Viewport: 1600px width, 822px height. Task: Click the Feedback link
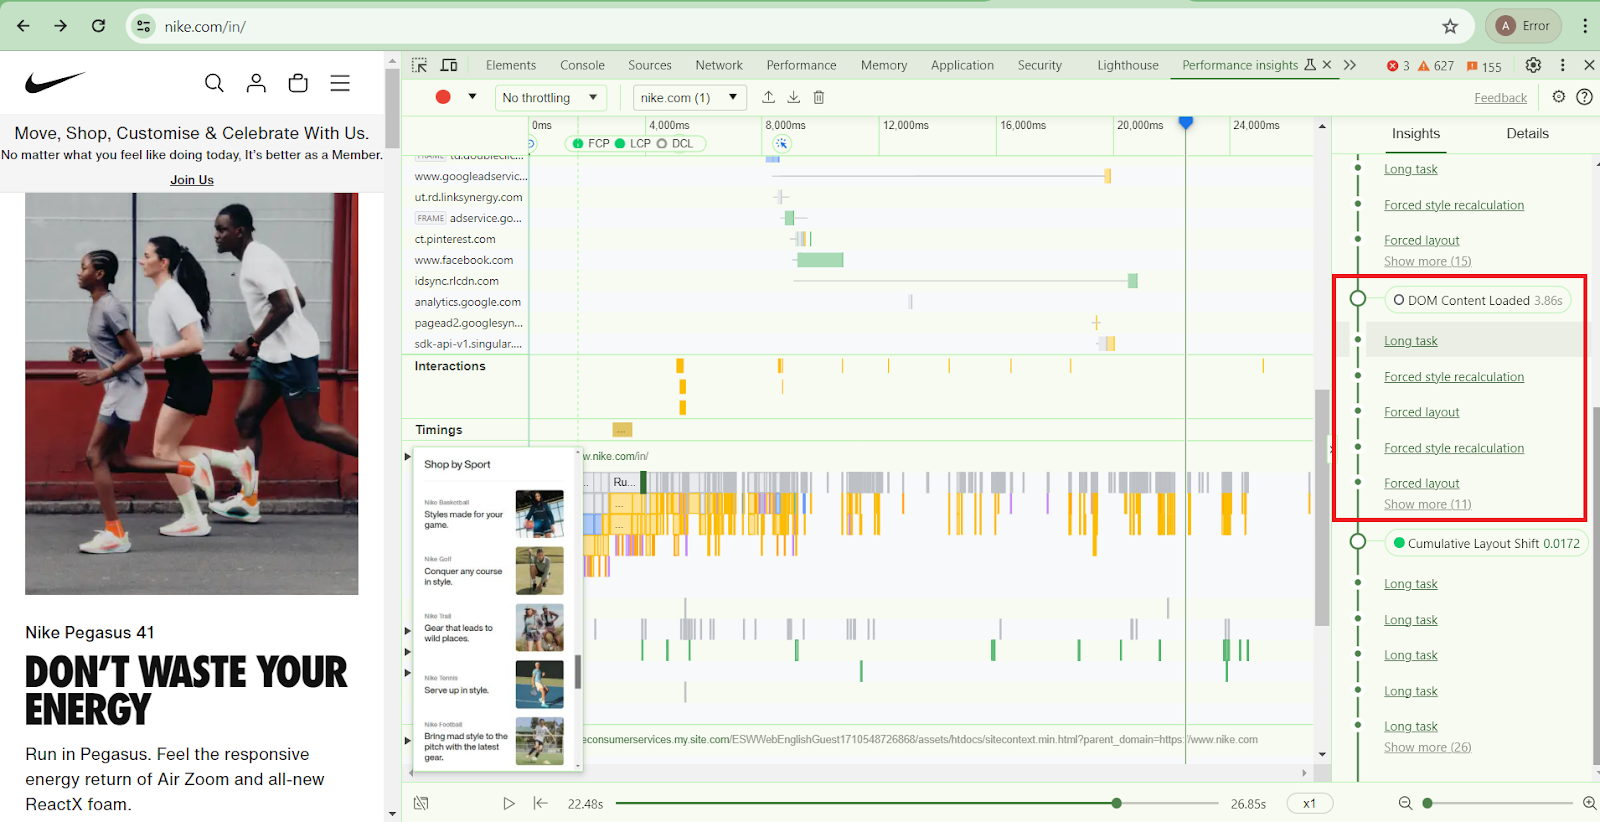(x=1500, y=97)
